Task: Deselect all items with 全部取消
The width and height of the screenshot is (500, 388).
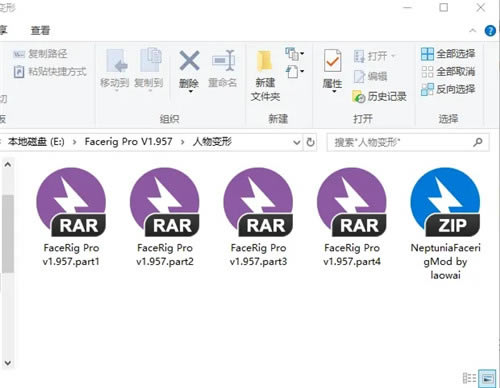Action: point(448,71)
